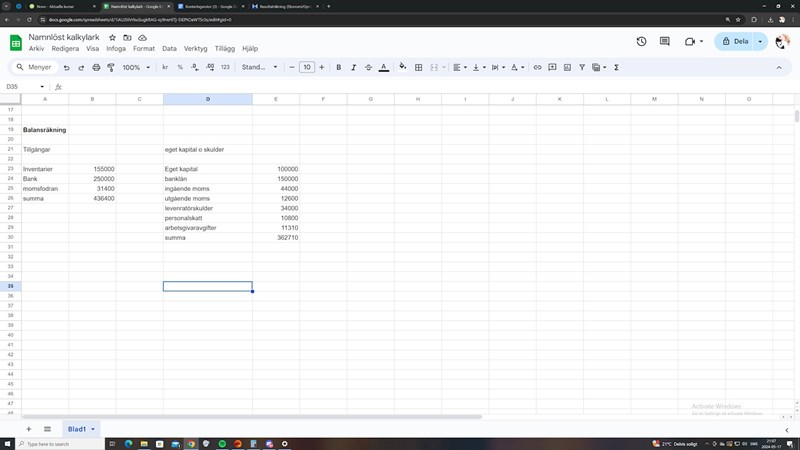The image size is (800, 450).
Task: Click the print icon in toolbar
Action: [96, 68]
